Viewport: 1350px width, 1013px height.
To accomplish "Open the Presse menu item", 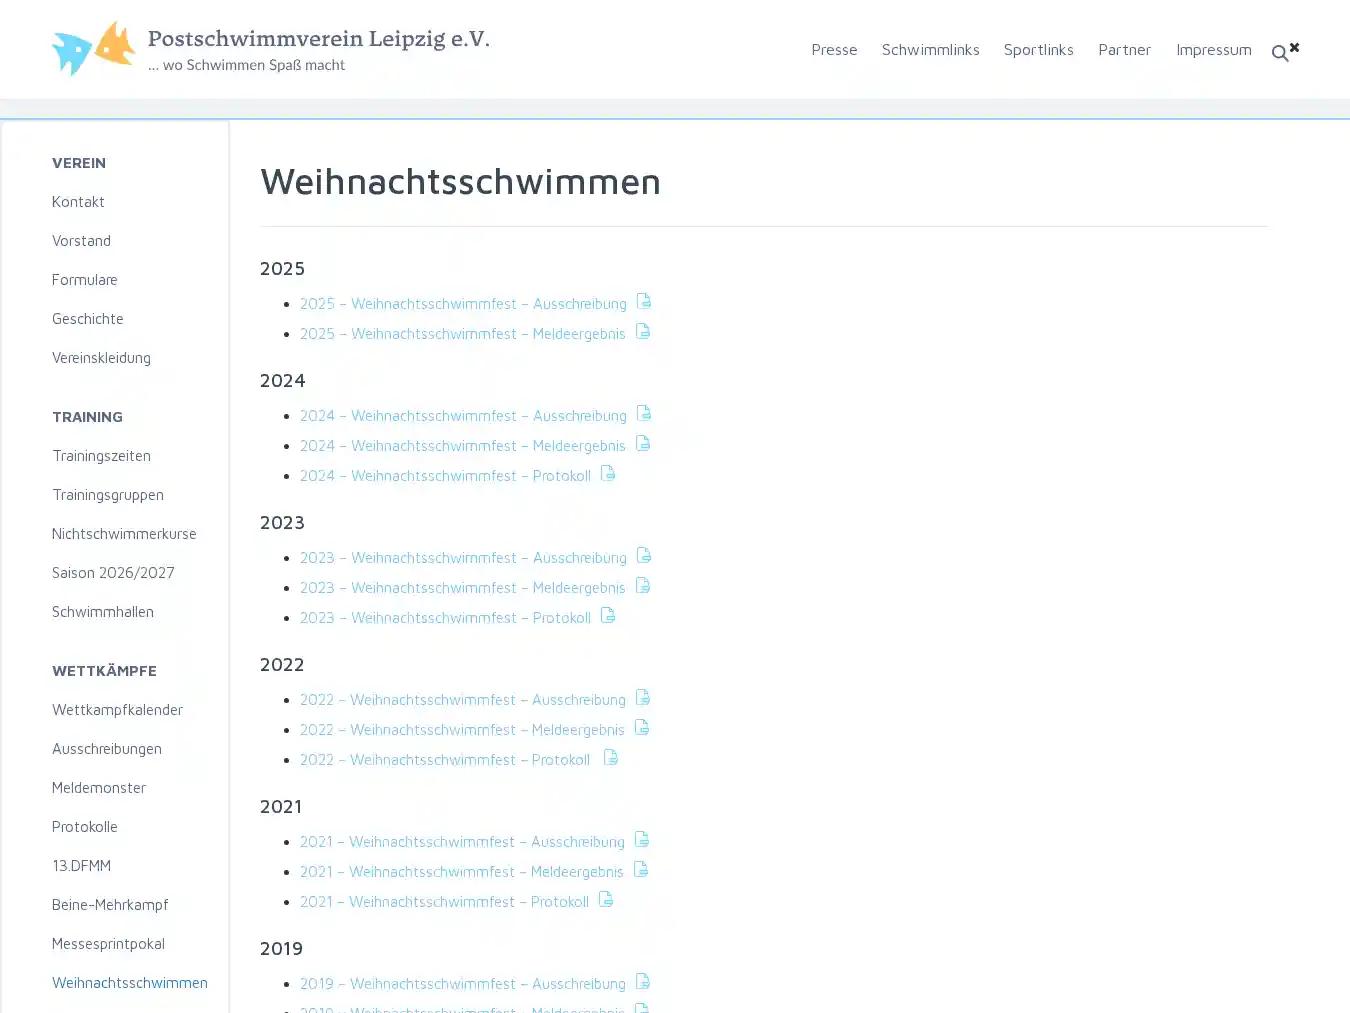I will point(834,49).
